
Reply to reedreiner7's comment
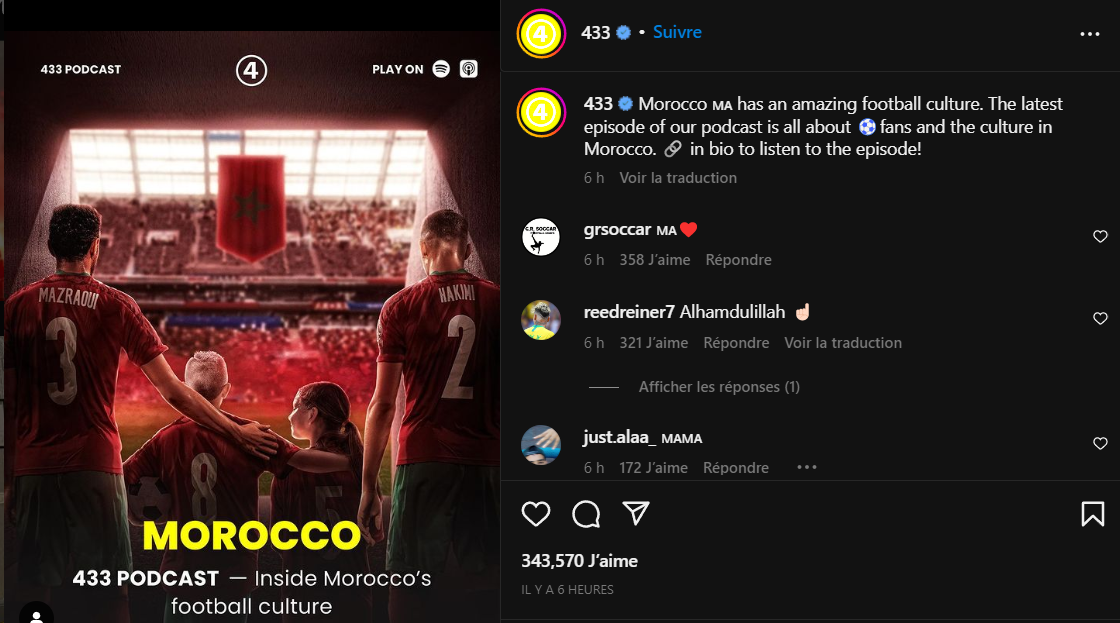[736, 343]
